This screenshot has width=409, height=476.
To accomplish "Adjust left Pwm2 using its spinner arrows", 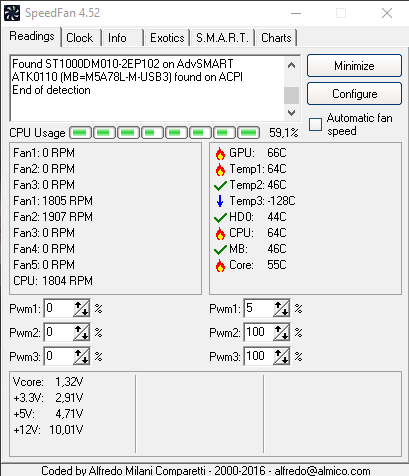I will point(82,332).
